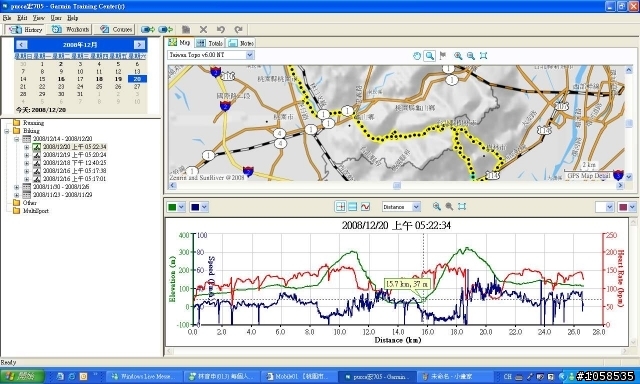The image size is (640, 384).
Task: Open the navy blue graph series dropdown
Action: coord(204,207)
